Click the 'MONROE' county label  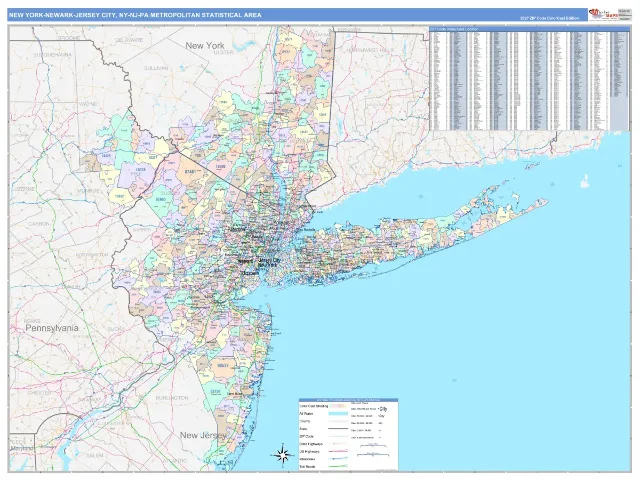[x=89, y=191]
